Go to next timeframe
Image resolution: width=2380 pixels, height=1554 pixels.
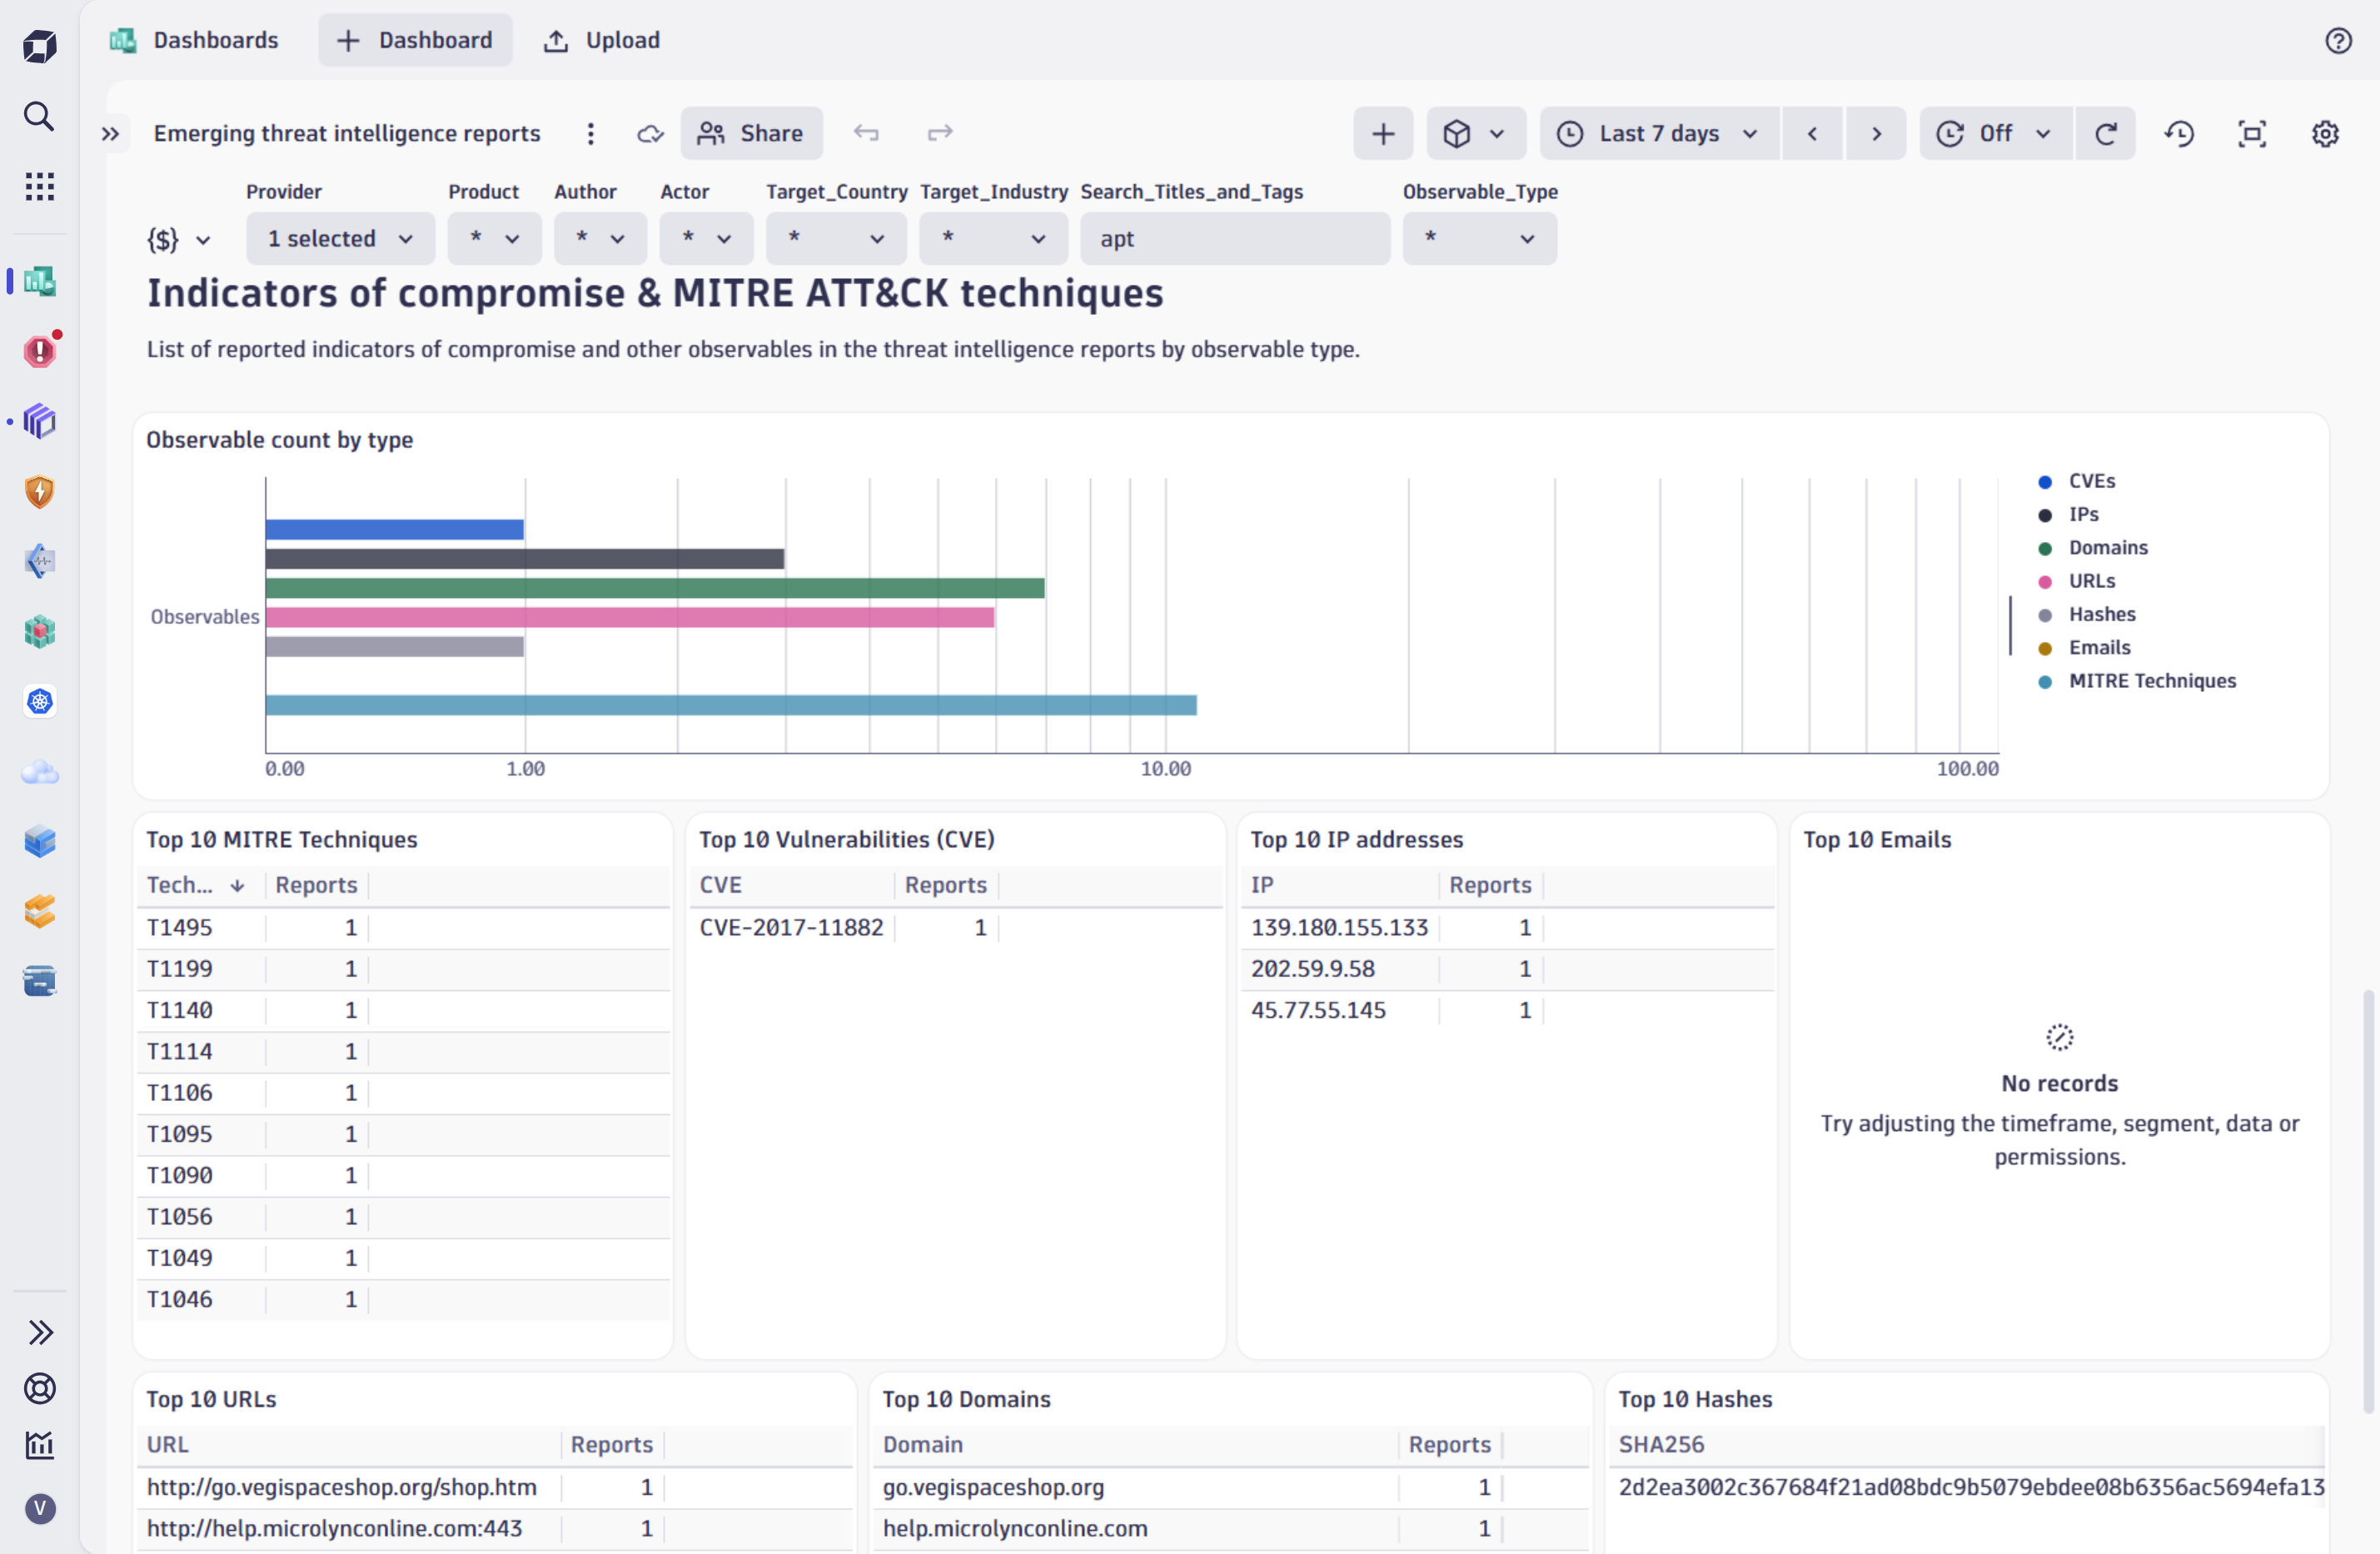tap(1877, 133)
